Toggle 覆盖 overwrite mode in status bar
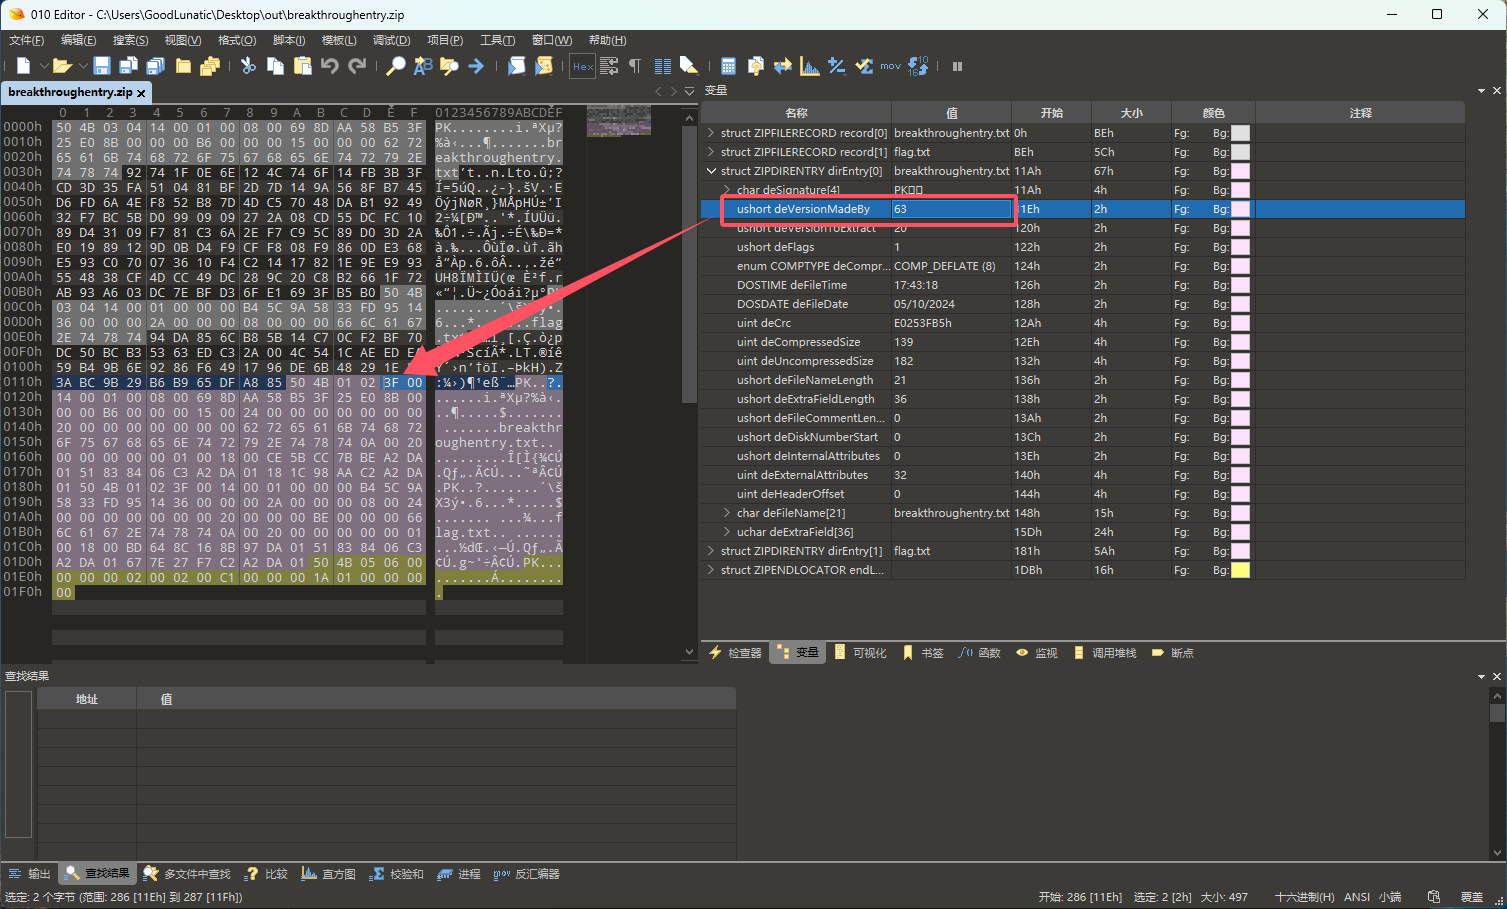 [x=1472, y=897]
